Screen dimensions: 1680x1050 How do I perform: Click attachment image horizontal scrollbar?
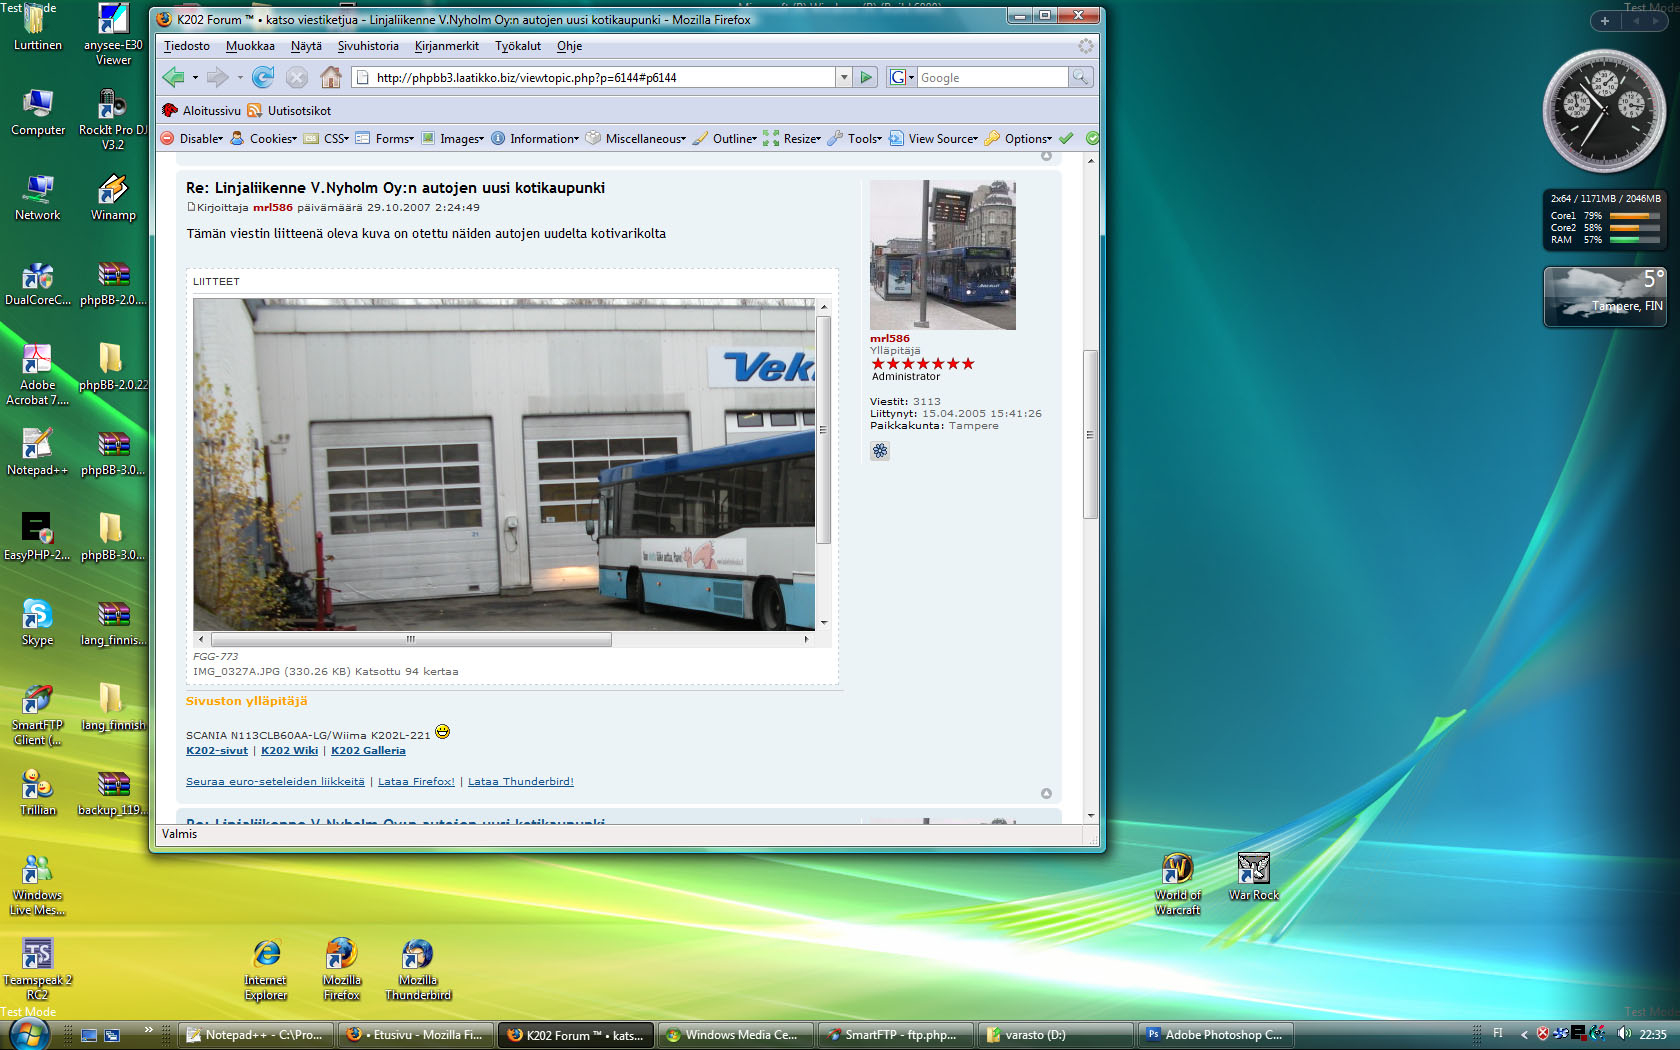pyautogui.click(x=411, y=639)
